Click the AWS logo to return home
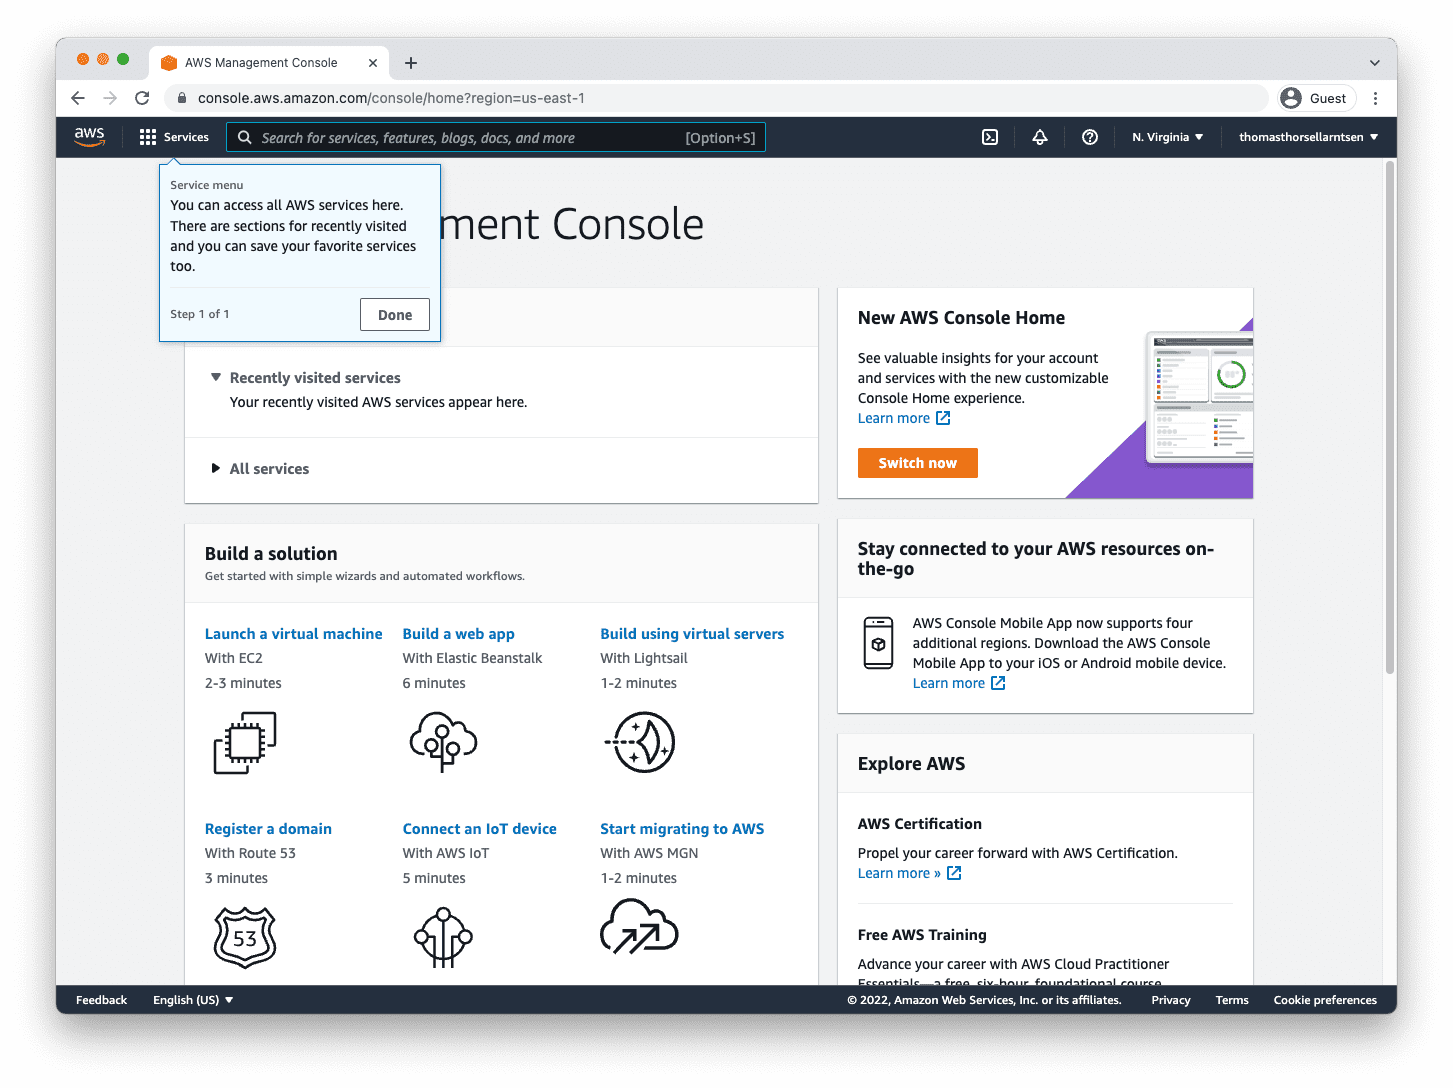Screen dimensions: 1453x1088 (89, 137)
